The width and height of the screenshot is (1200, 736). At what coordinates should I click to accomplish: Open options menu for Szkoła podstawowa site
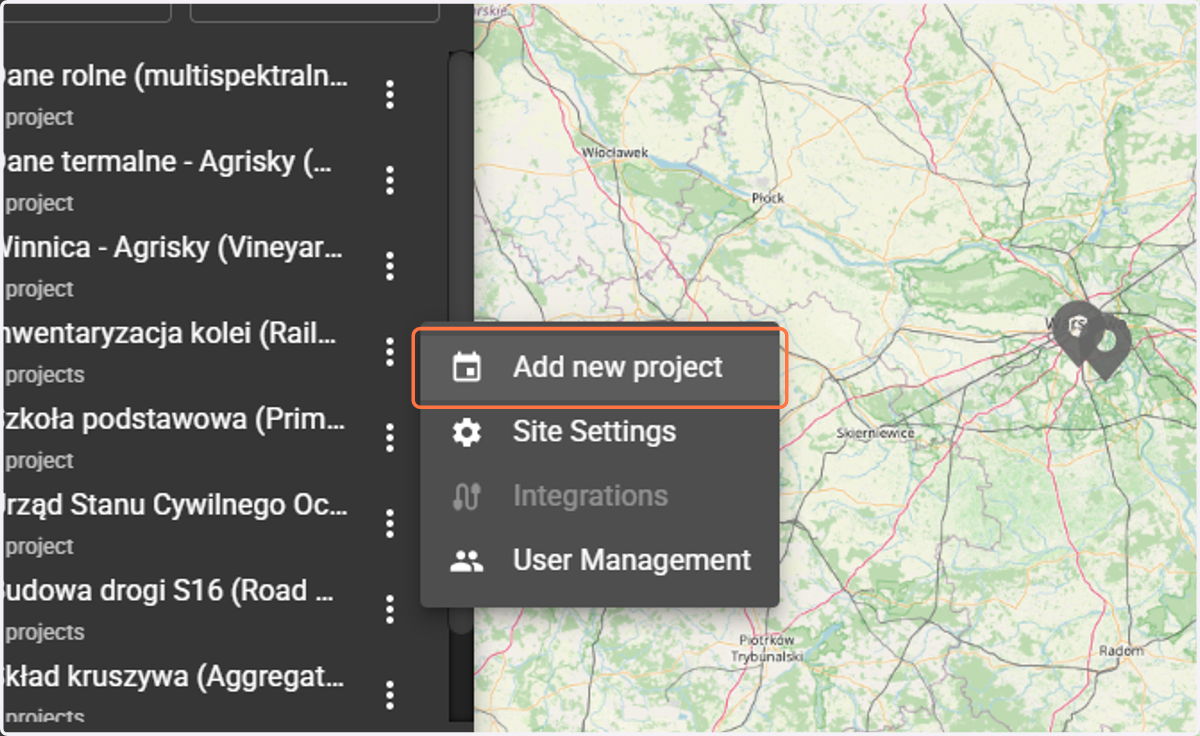pos(390,438)
